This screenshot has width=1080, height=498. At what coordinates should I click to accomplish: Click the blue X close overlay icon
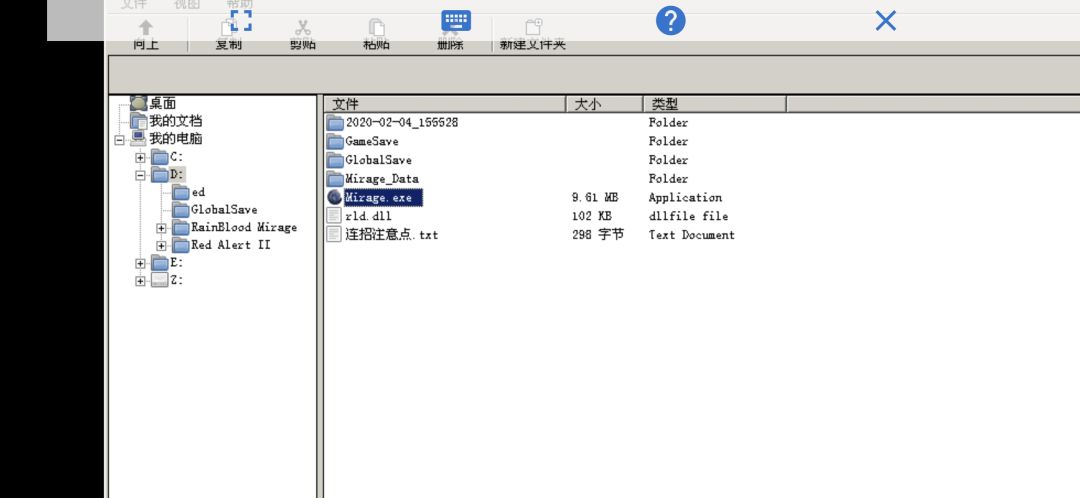pyautogui.click(x=886, y=21)
